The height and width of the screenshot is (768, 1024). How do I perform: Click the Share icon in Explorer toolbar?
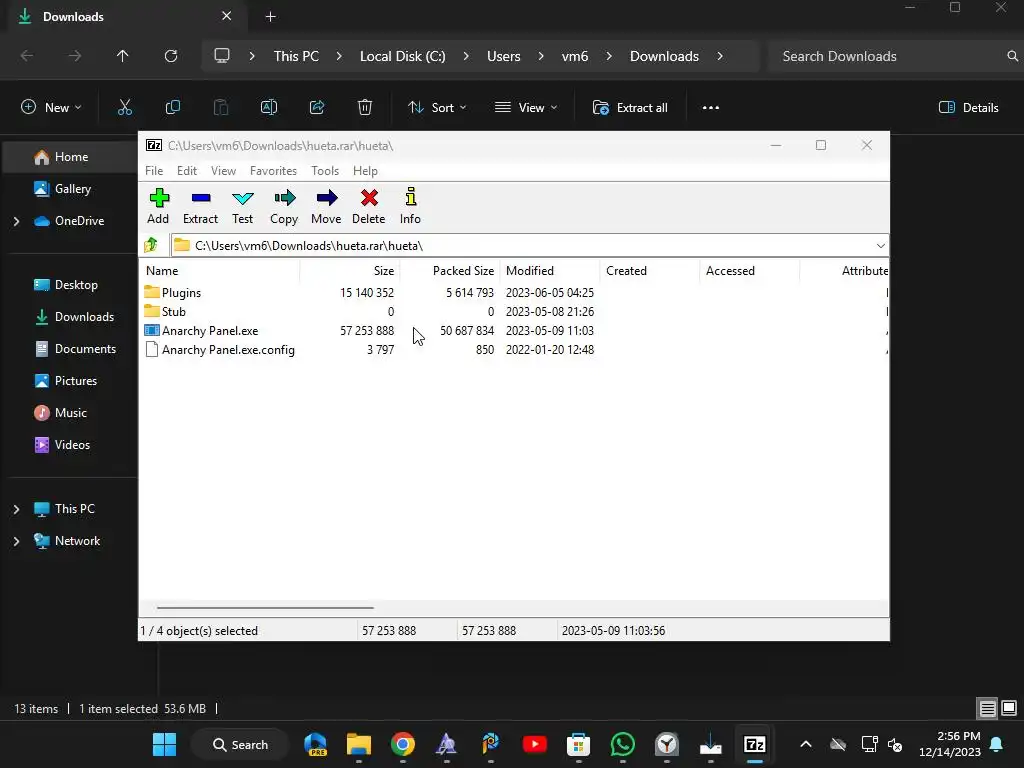point(317,107)
